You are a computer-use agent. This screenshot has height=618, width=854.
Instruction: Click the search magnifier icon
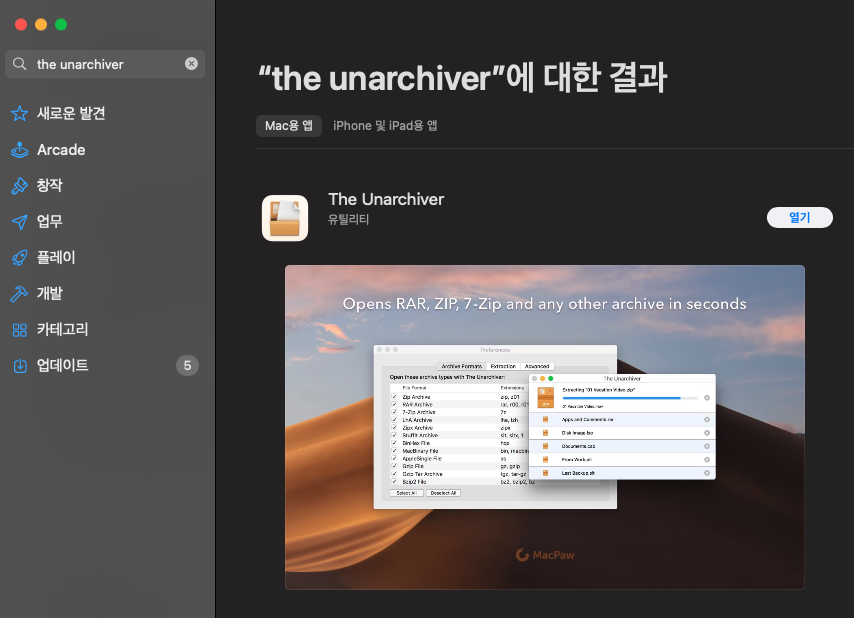(20, 64)
